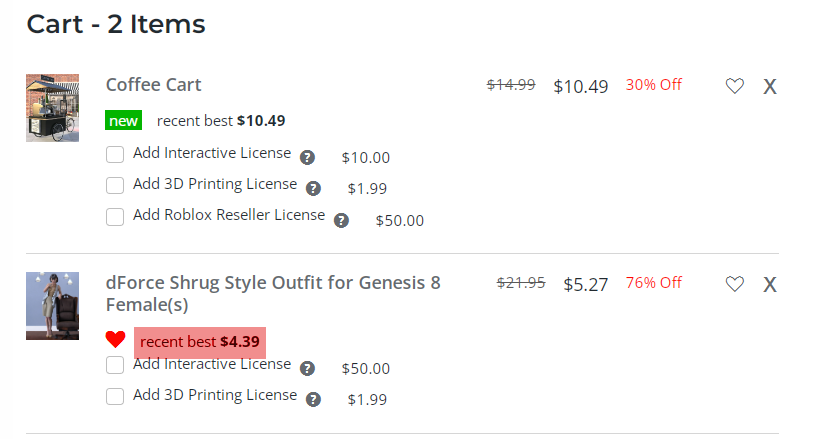Click the dForce Shrug Outfit thumbnail image
The width and height of the screenshot is (819, 439).
(52, 305)
